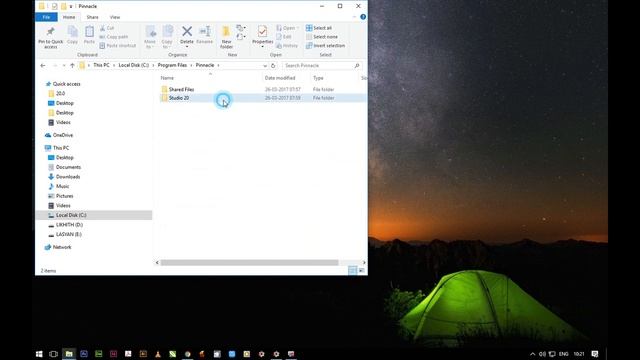Viewport: 640px width, 360px height.
Task: Click the Move to icon
Action: (150, 32)
